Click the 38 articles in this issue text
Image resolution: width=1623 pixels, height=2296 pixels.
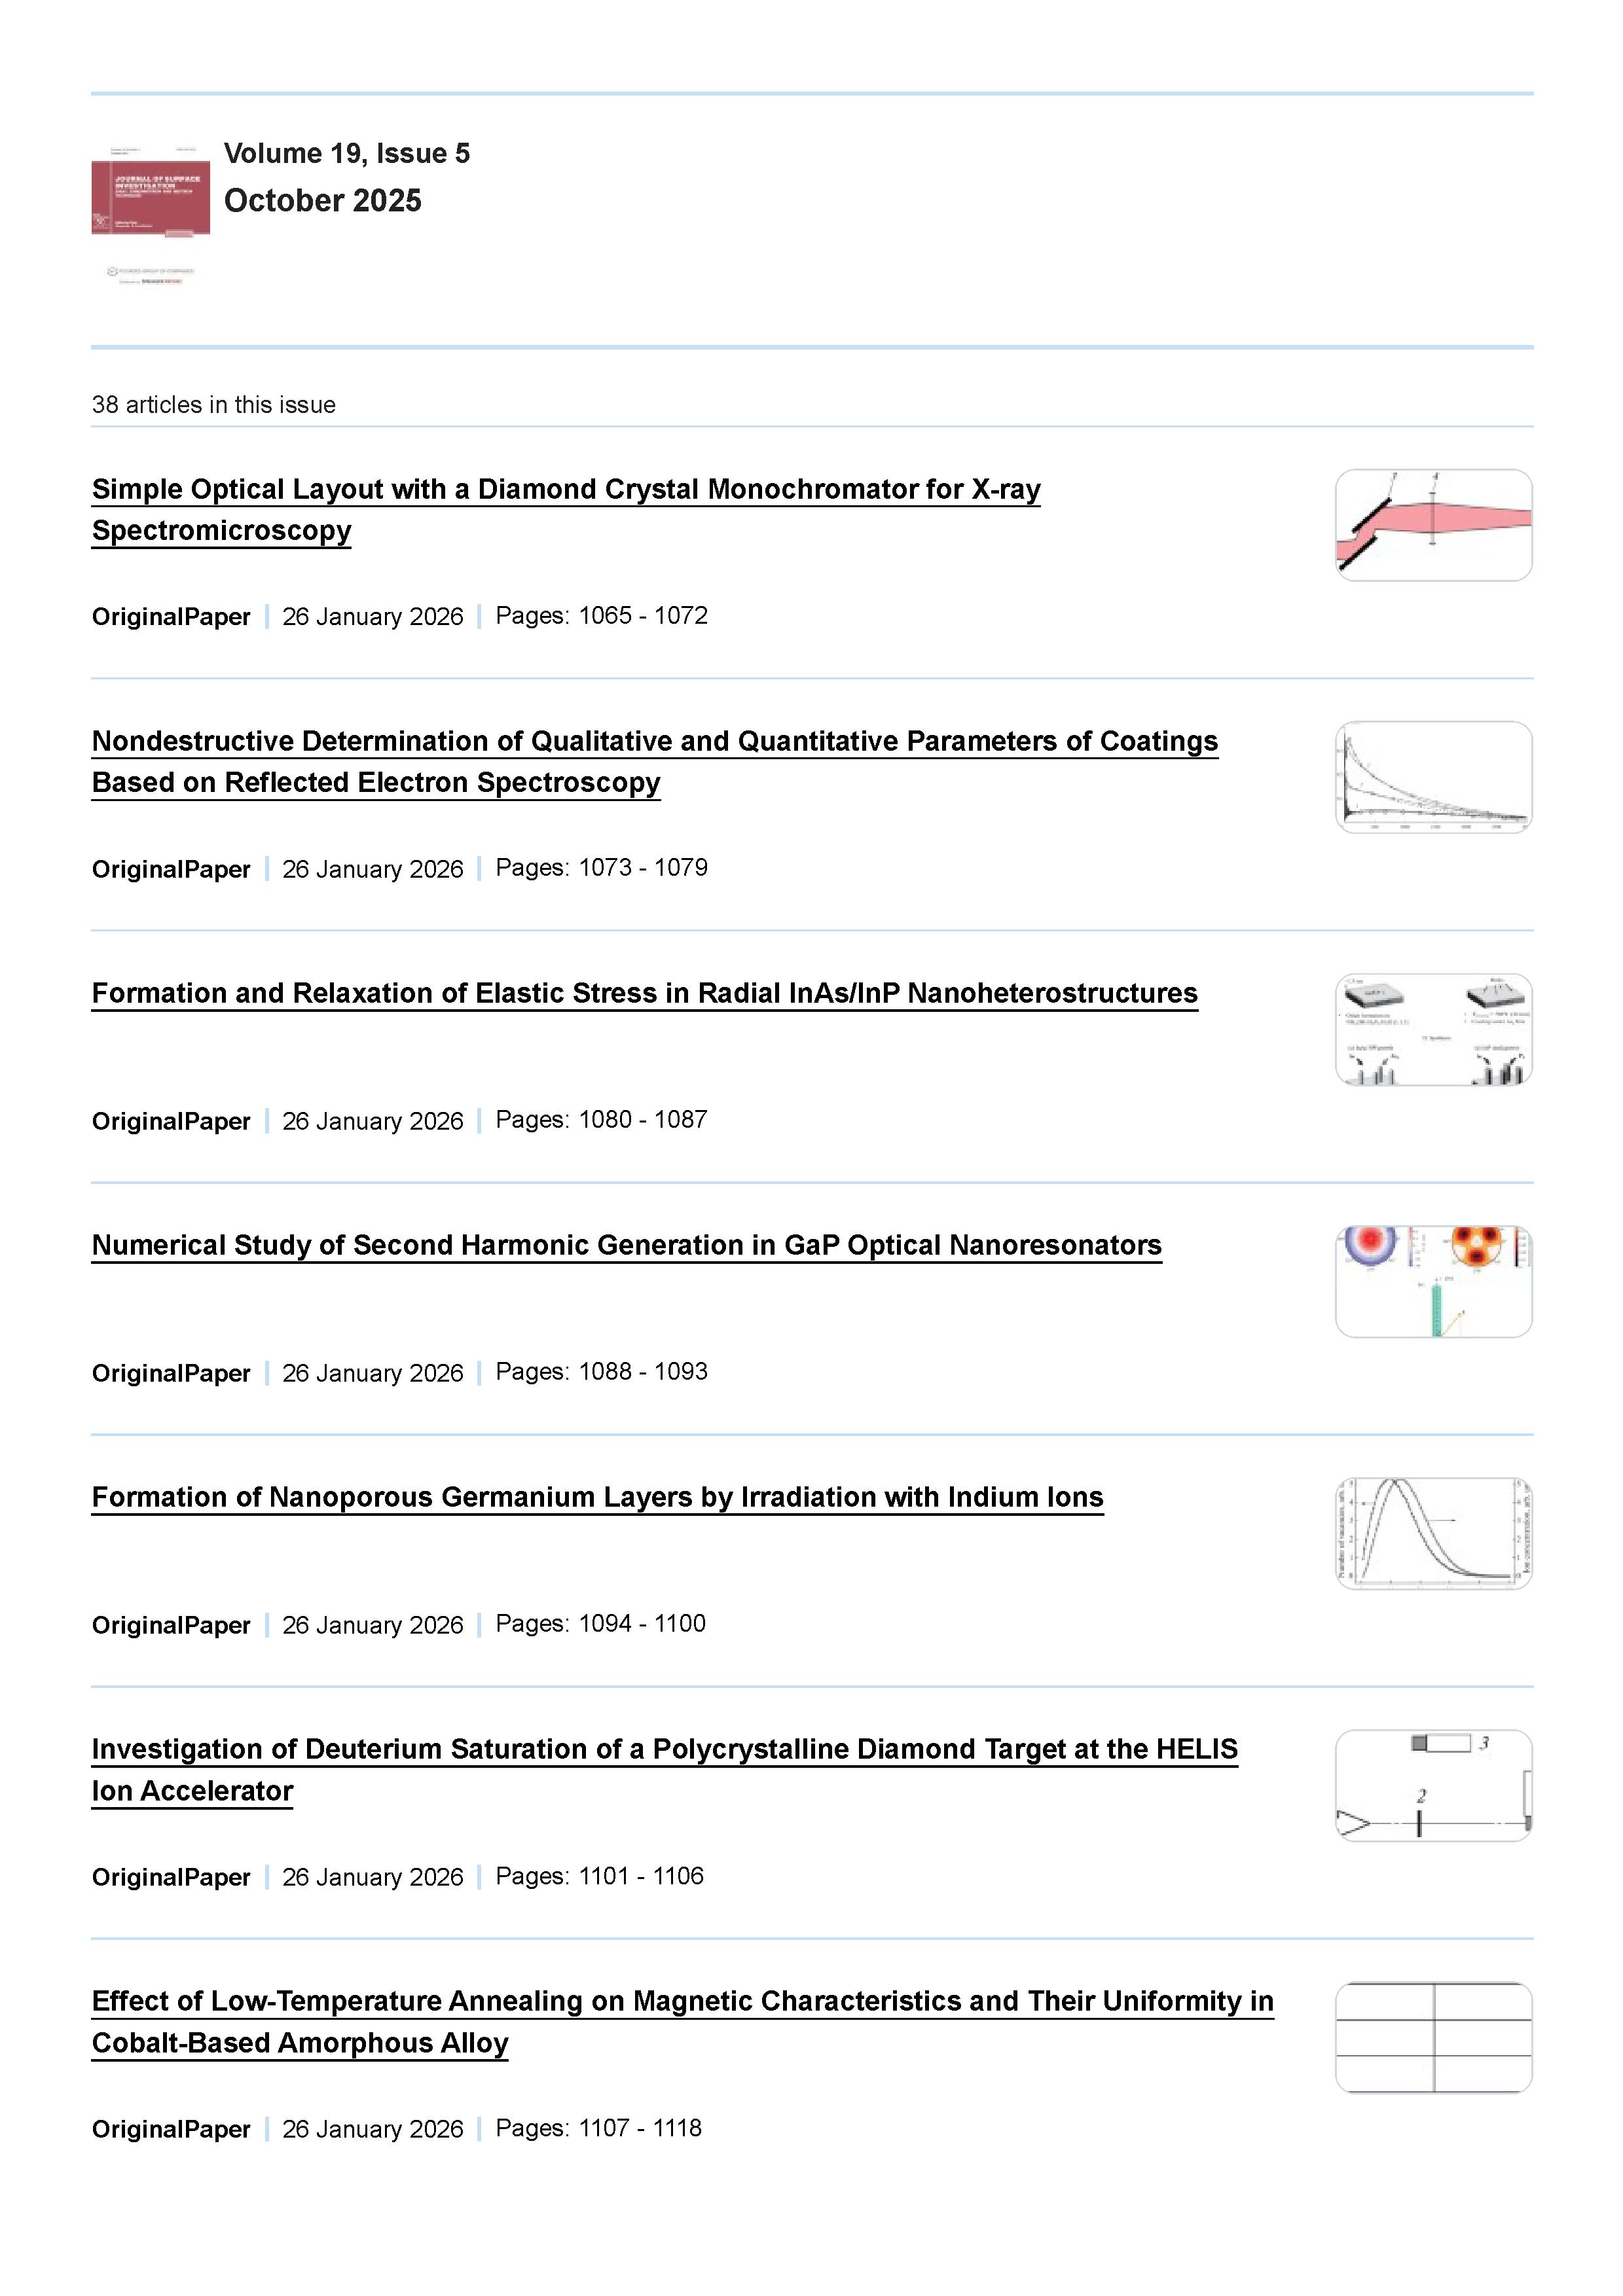213,405
